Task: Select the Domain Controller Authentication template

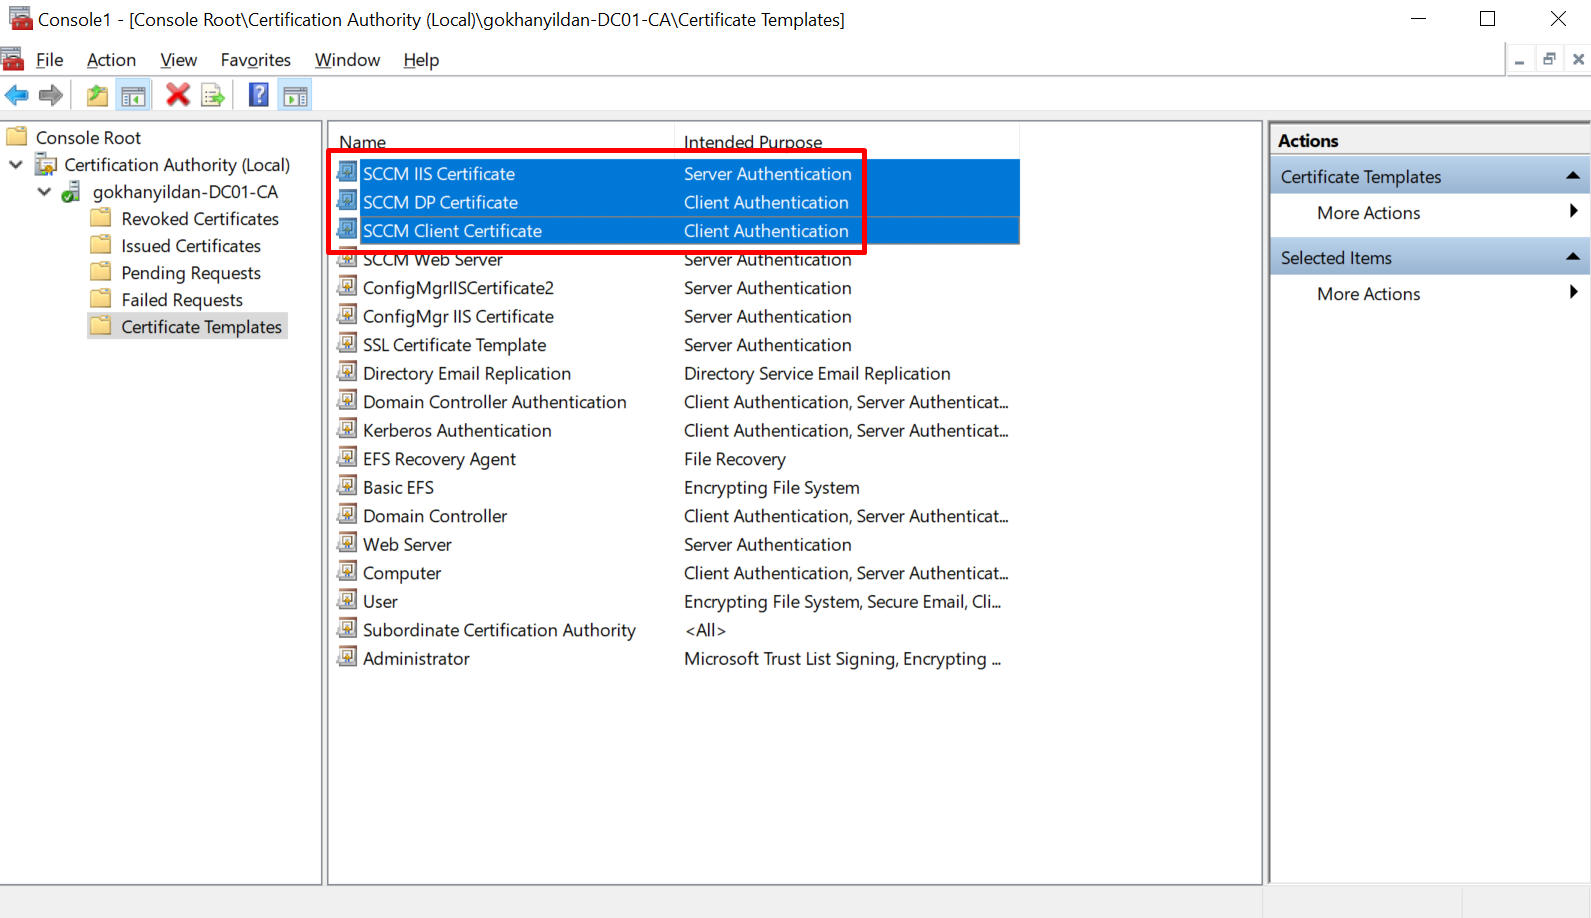Action: 494,402
